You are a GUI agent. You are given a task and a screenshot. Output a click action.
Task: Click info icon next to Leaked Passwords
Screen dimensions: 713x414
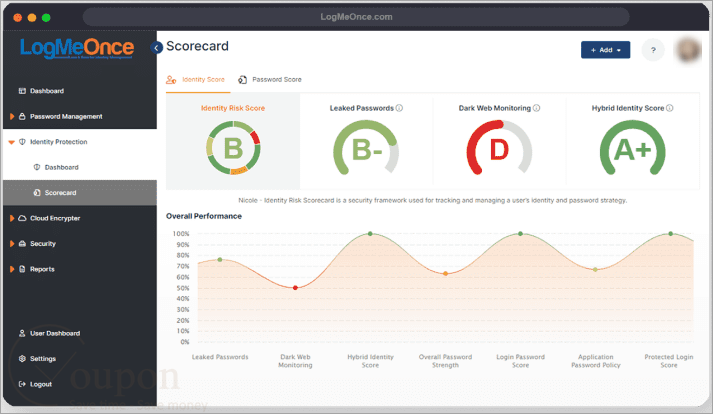click(399, 108)
